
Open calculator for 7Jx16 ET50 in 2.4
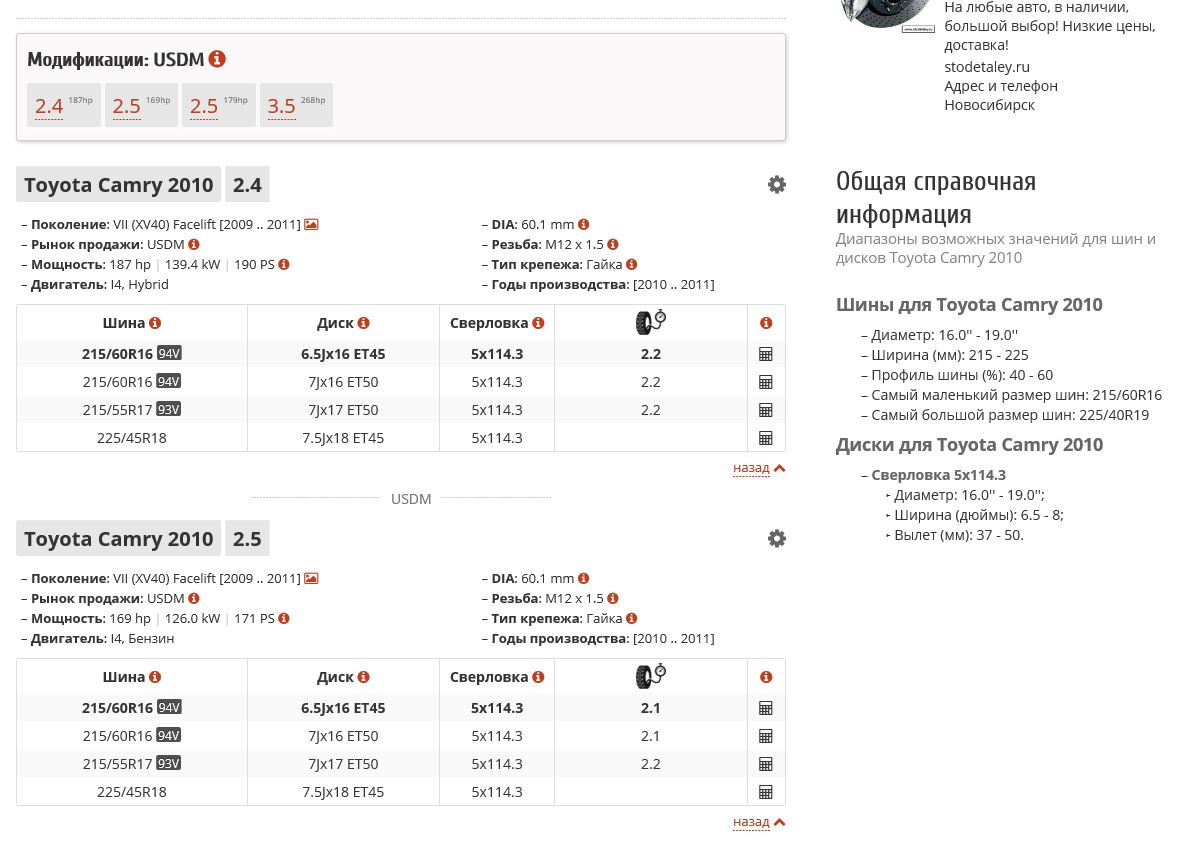point(765,382)
